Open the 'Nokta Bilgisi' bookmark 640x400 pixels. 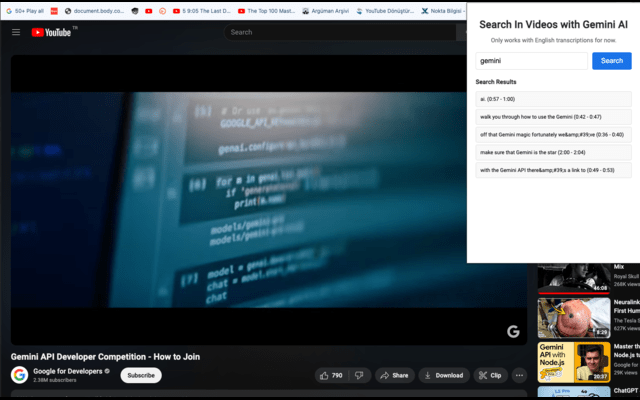tap(443, 11)
